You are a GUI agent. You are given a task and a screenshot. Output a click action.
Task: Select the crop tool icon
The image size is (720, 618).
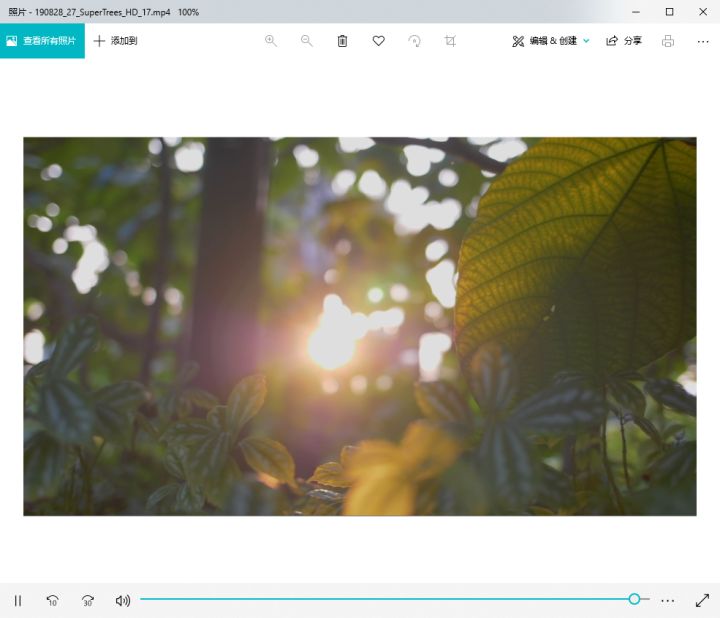pyautogui.click(x=450, y=41)
